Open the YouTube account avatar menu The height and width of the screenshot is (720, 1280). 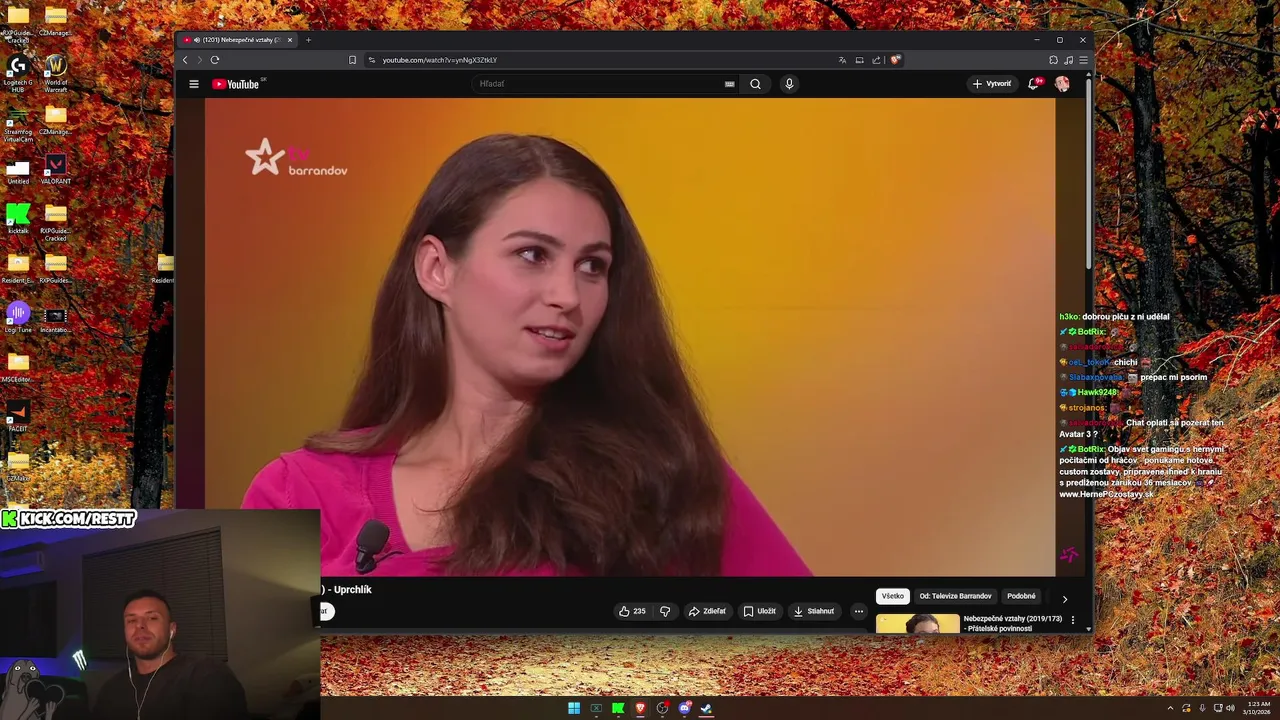tap(1062, 84)
